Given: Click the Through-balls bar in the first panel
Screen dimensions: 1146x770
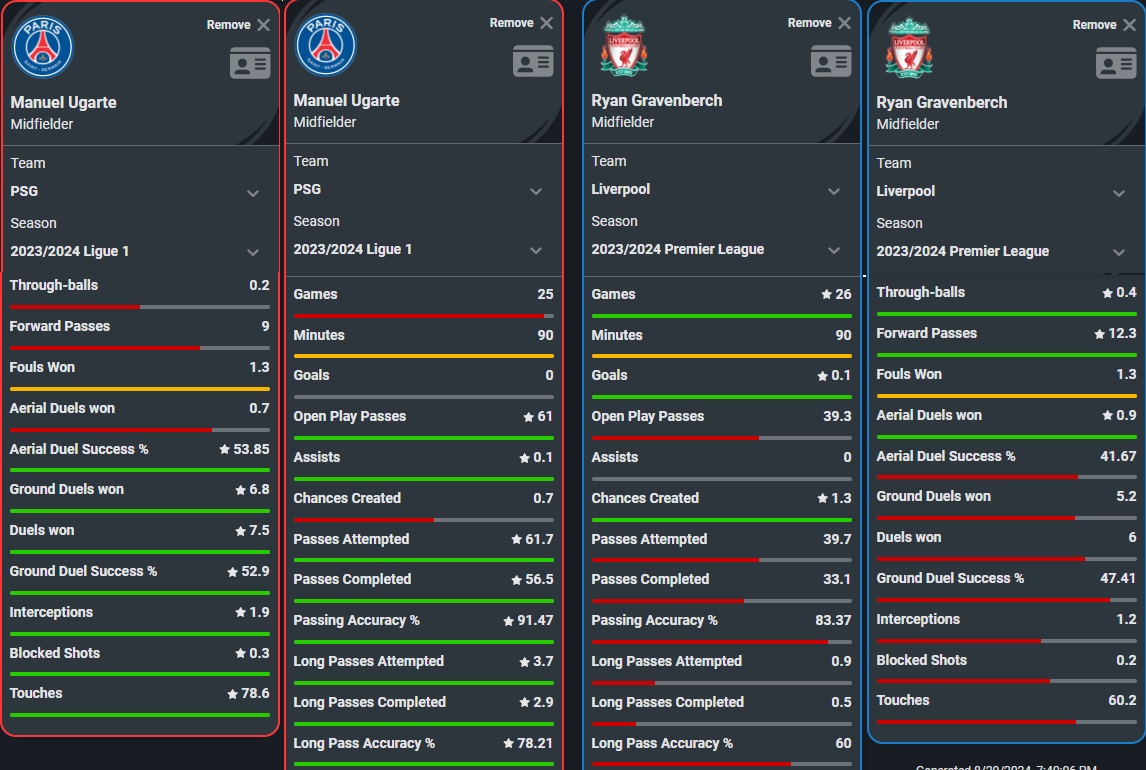Looking at the screenshot, I should point(140,307).
